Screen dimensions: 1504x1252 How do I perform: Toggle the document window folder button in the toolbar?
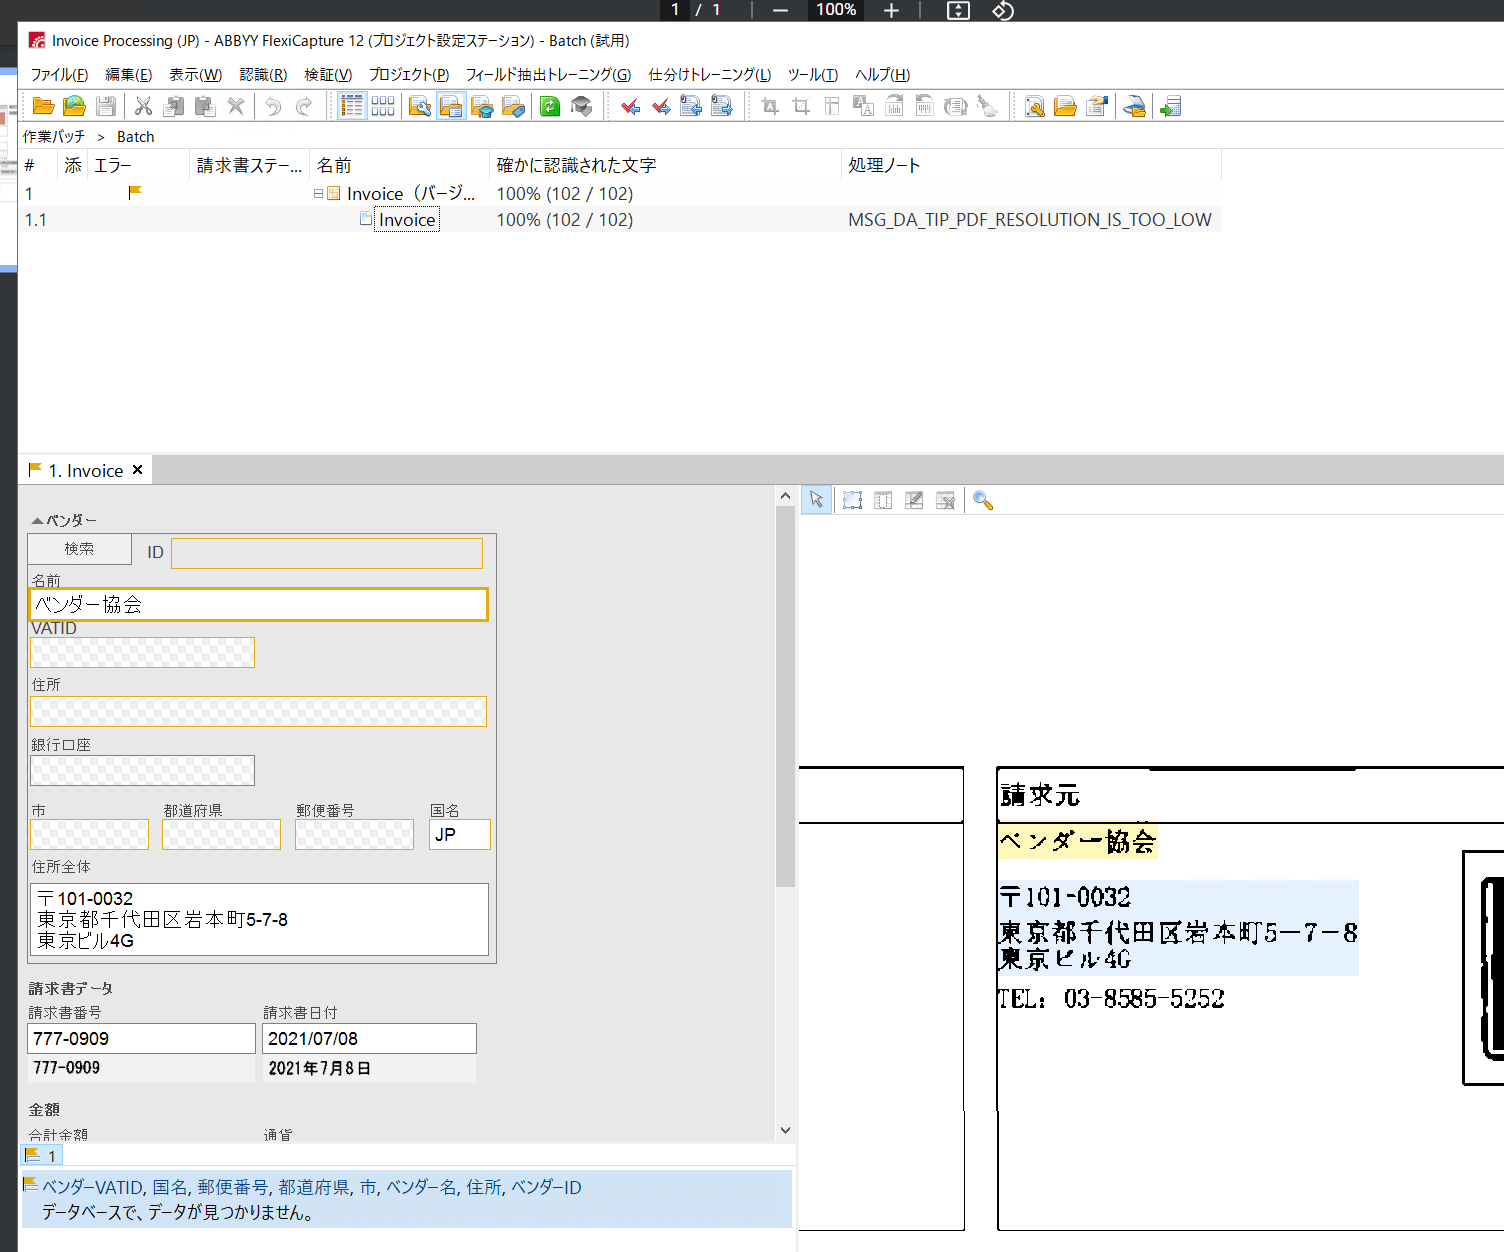[451, 106]
